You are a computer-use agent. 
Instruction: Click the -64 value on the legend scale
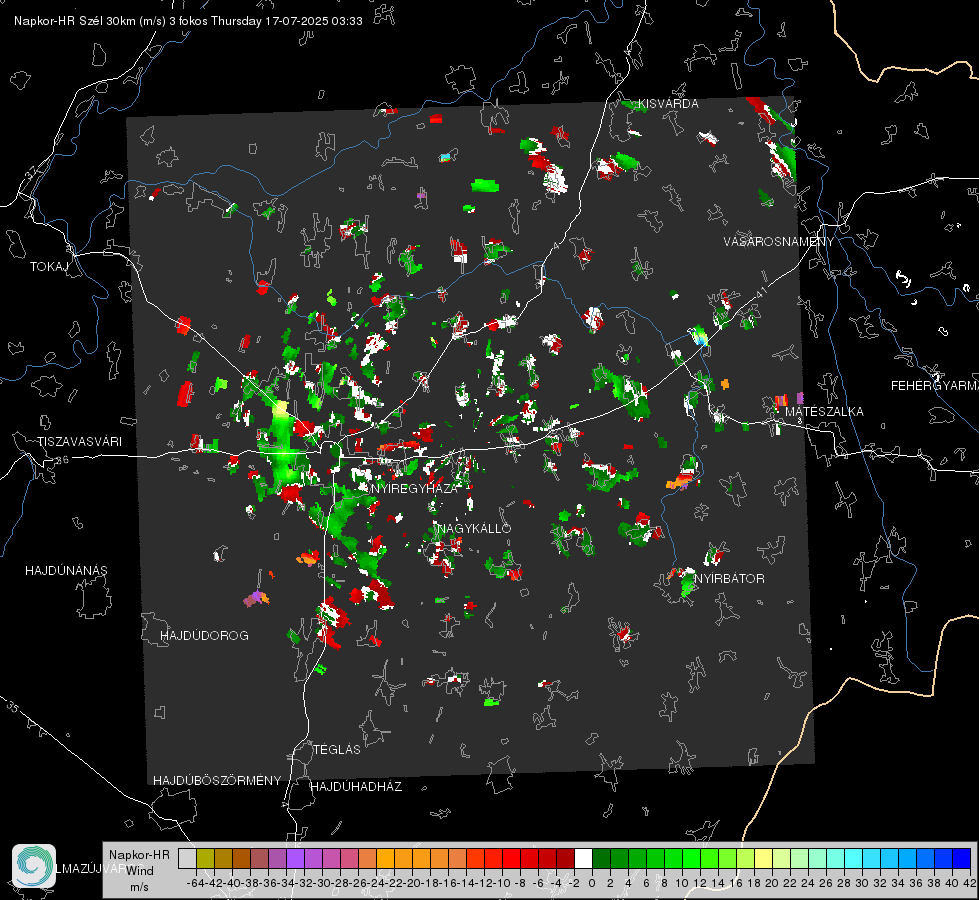195,883
